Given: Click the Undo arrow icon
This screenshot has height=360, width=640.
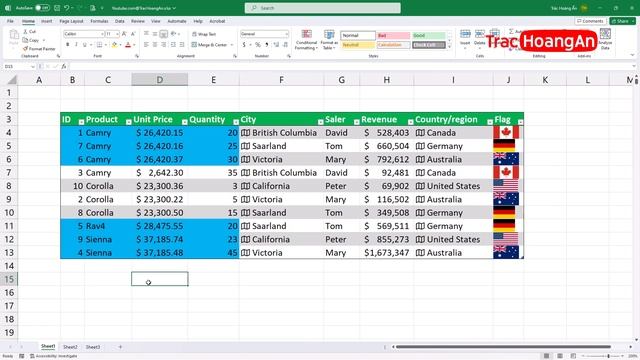Looking at the screenshot, I should pos(67,8).
